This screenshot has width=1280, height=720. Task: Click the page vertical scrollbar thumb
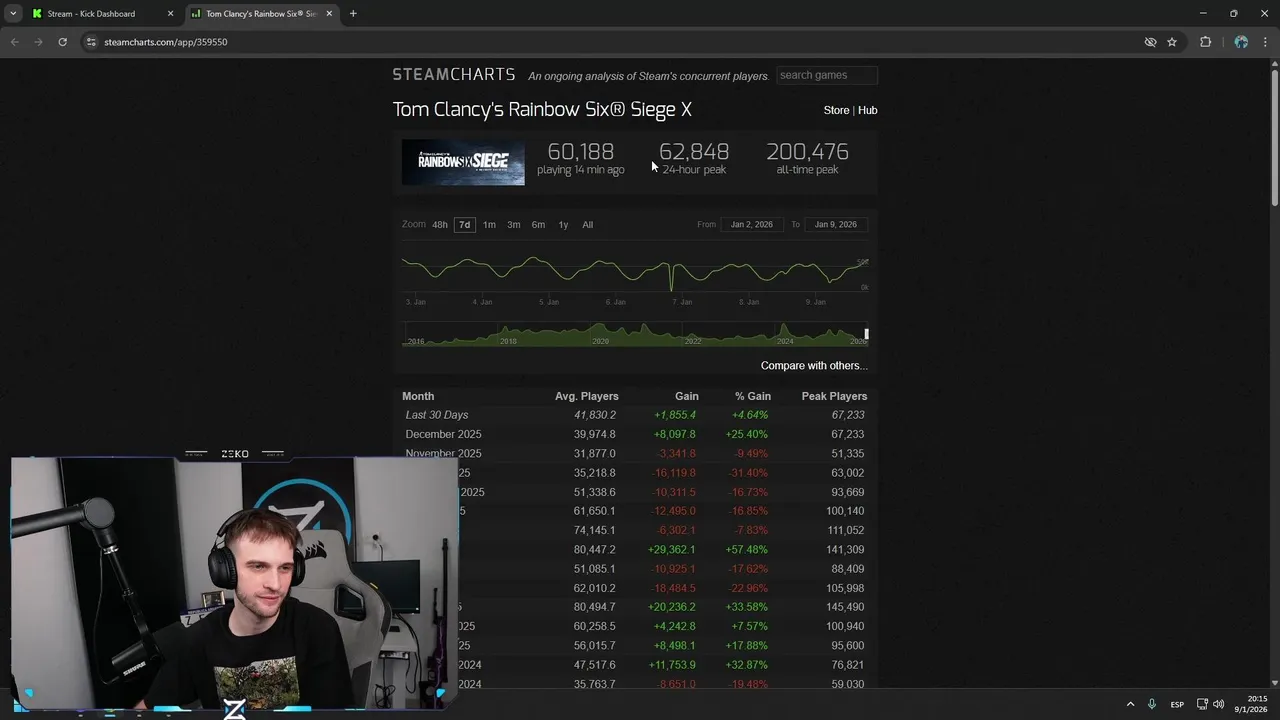coord(1274,138)
